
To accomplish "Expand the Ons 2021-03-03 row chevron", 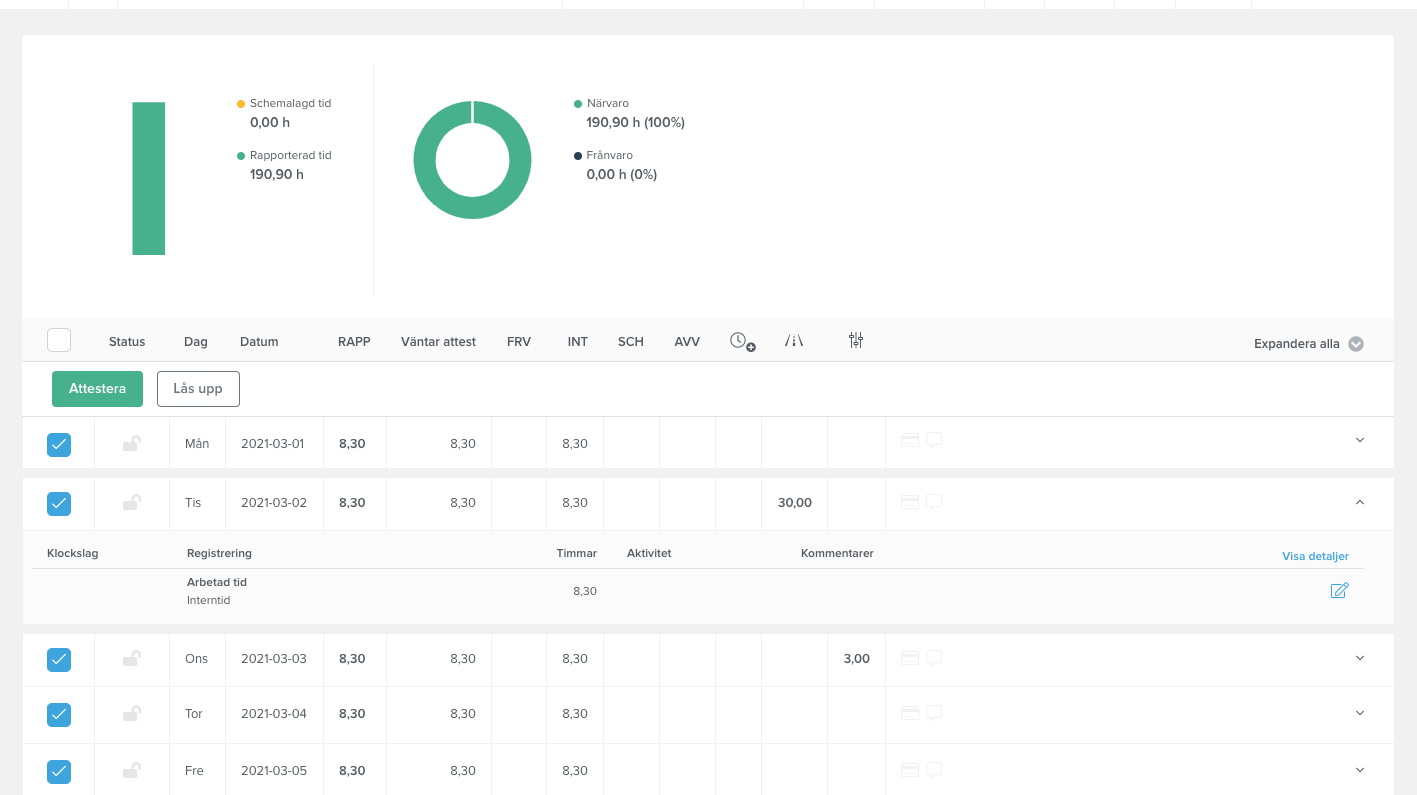I will (x=1359, y=658).
